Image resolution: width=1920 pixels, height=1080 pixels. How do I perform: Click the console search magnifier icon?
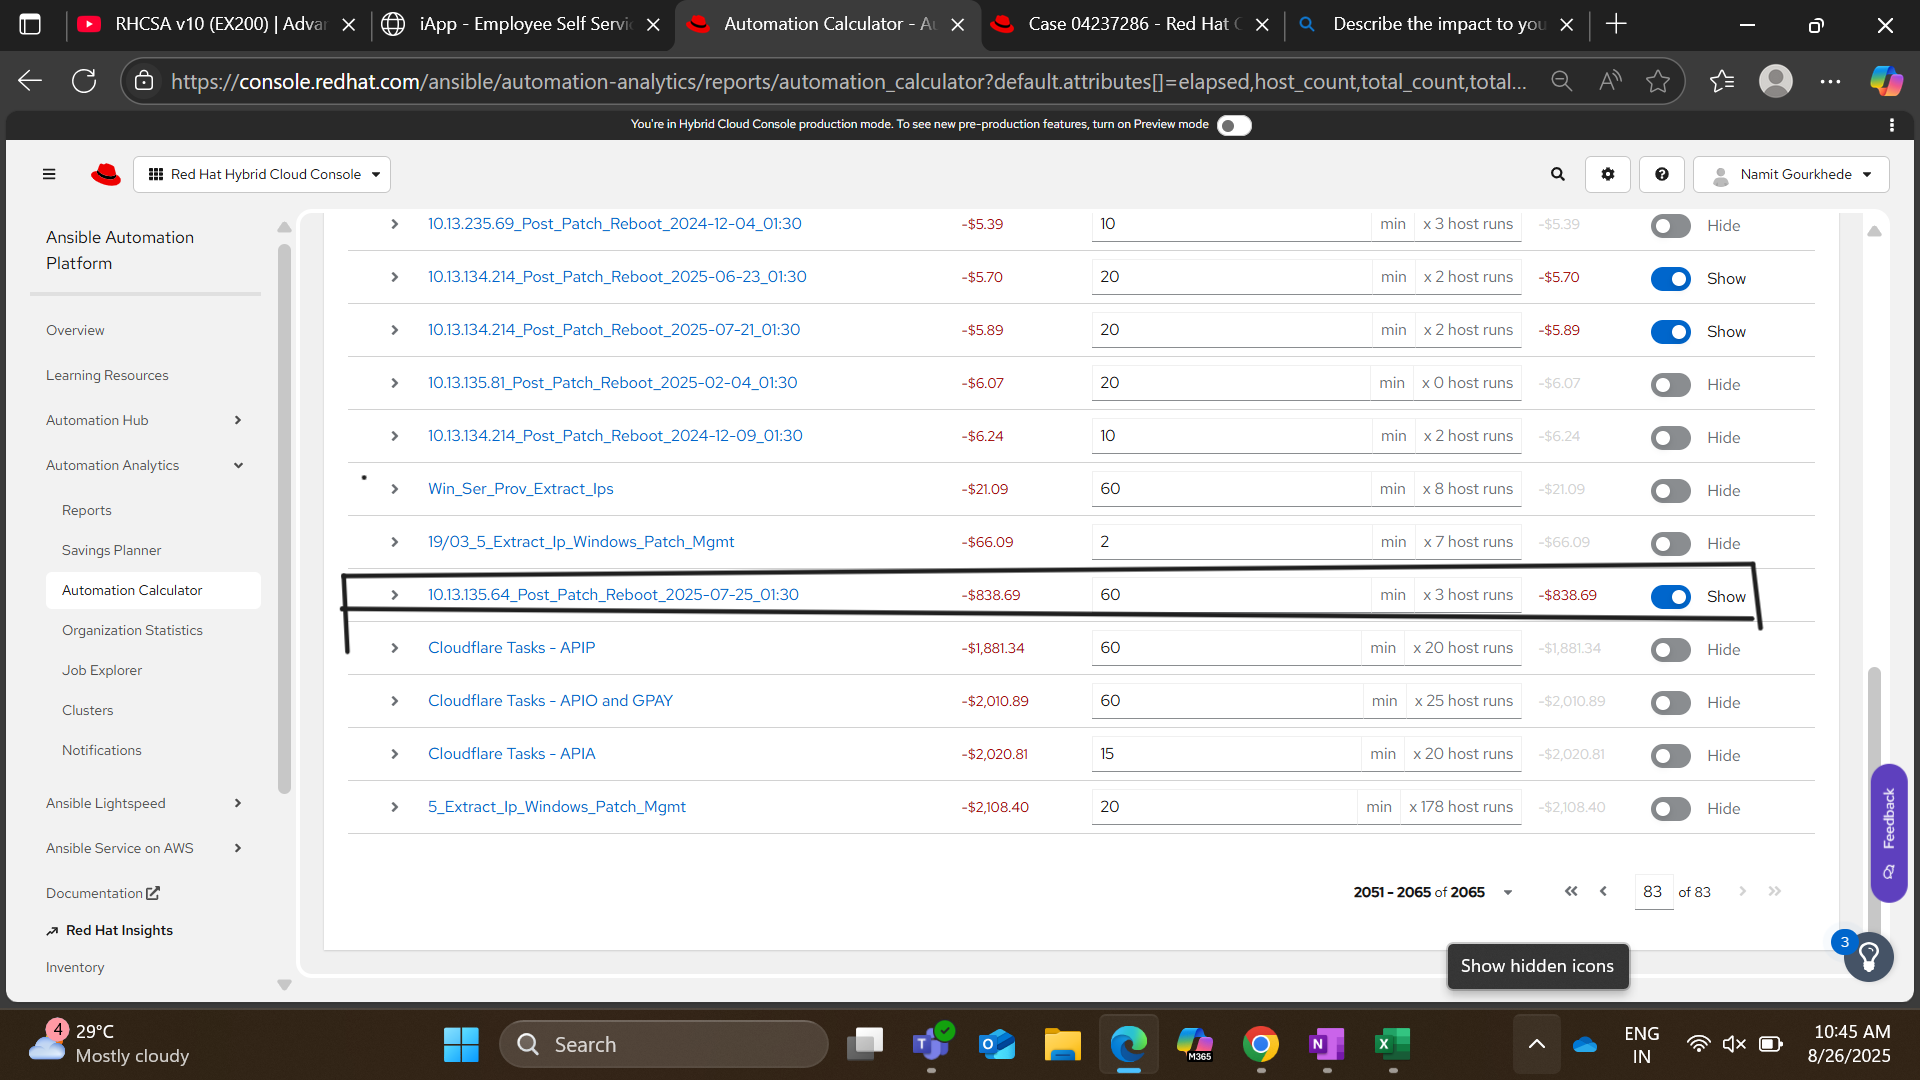(1557, 174)
